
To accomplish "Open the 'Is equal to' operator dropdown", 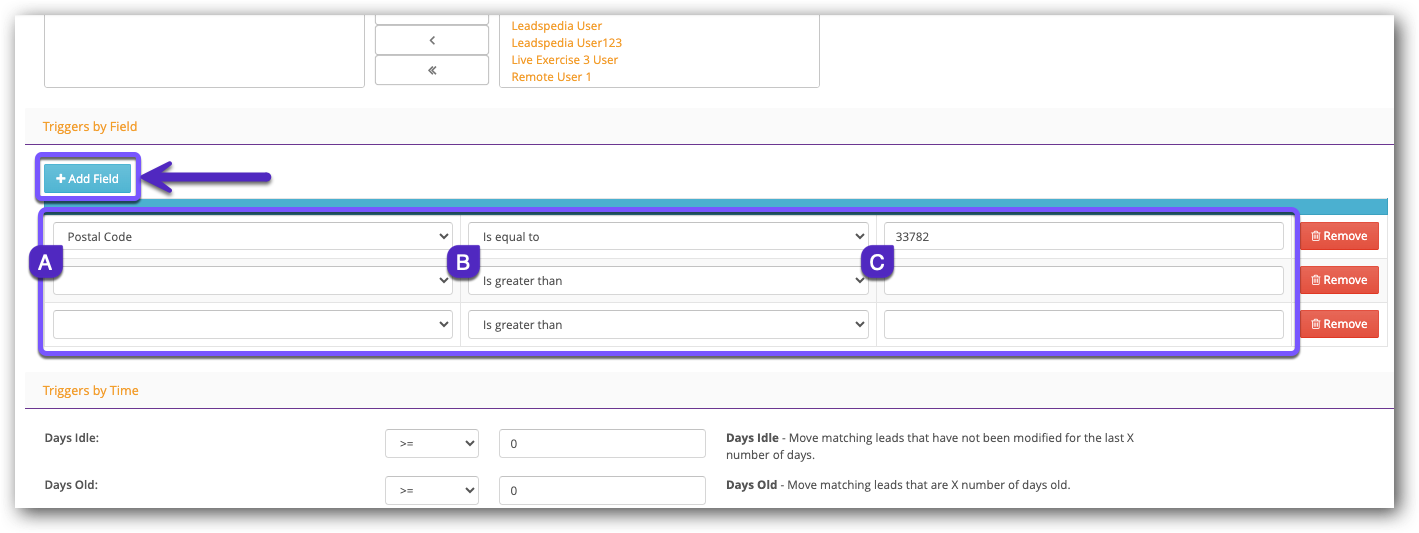I will click(x=668, y=237).
